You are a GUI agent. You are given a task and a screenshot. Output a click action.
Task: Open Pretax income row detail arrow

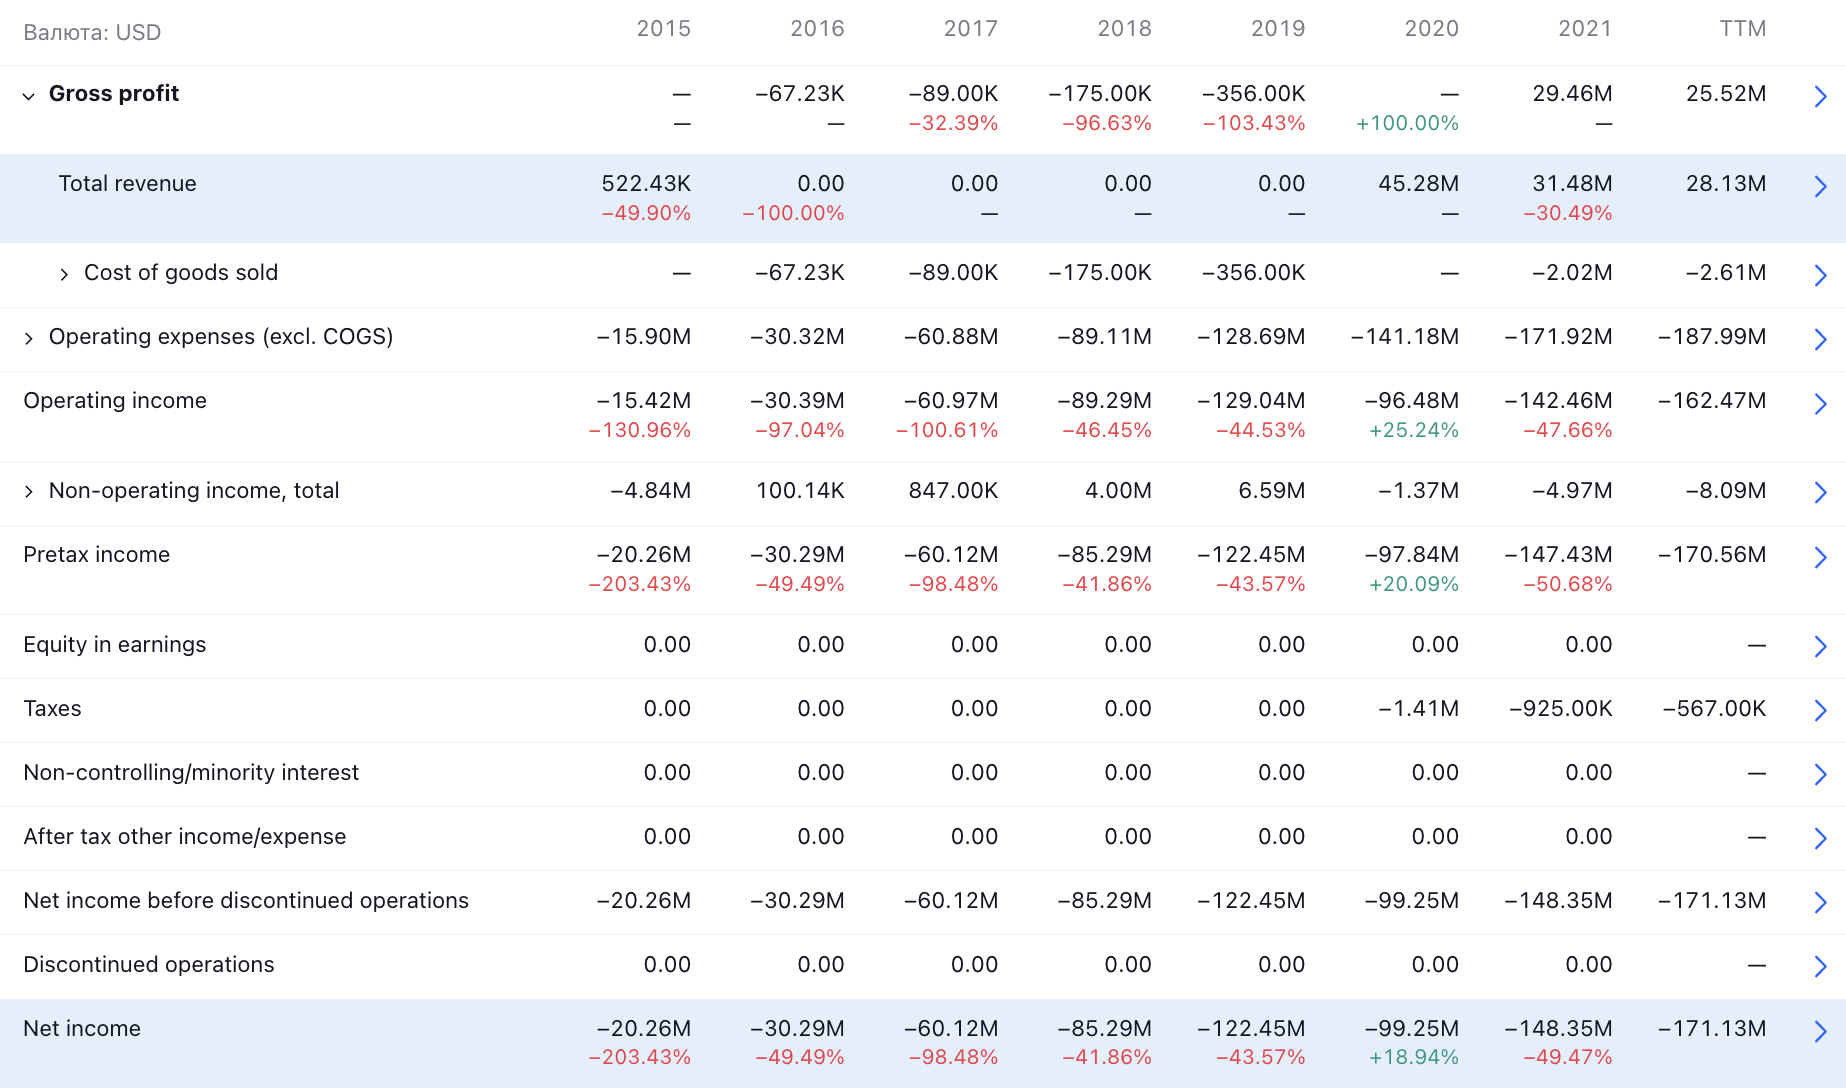point(1820,557)
